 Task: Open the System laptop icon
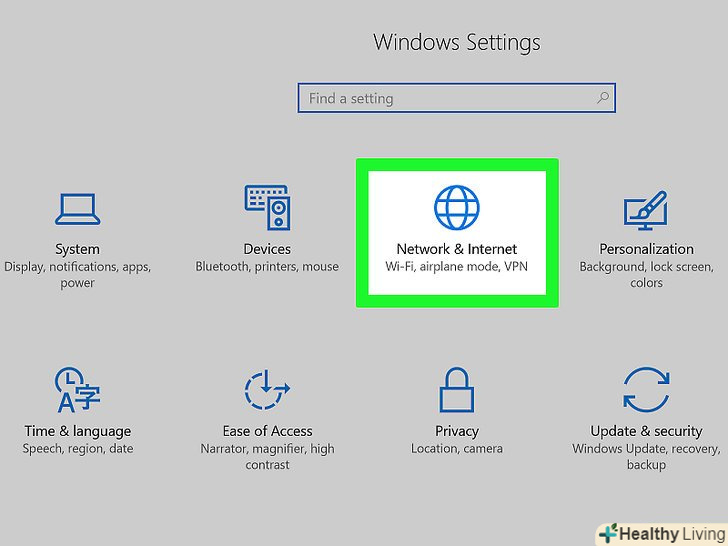coord(78,209)
